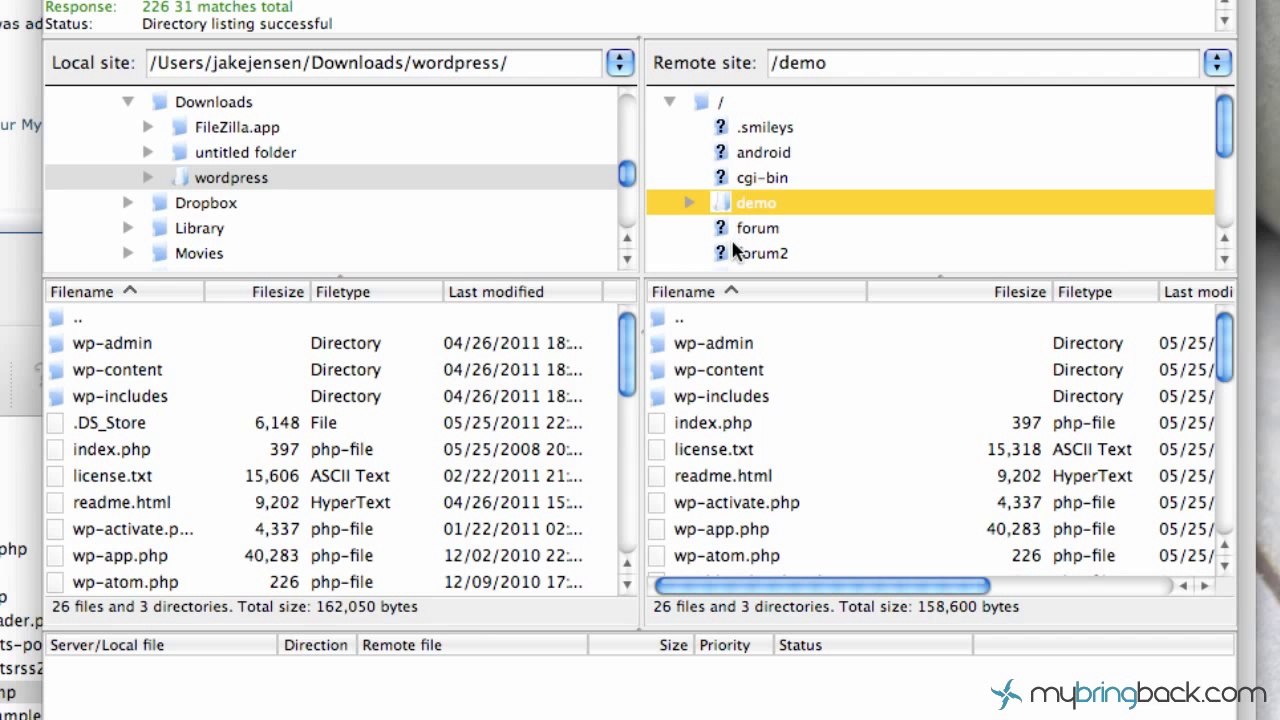The image size is (1280, 720).
Task: Click the remote root folder icon
Action: point(702,102)
